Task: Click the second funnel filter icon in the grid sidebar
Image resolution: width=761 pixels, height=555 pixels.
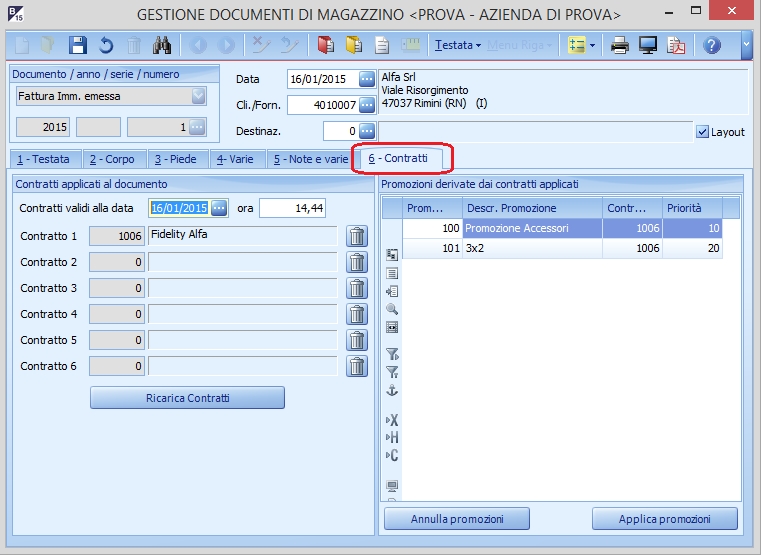Action: point(392,372)
